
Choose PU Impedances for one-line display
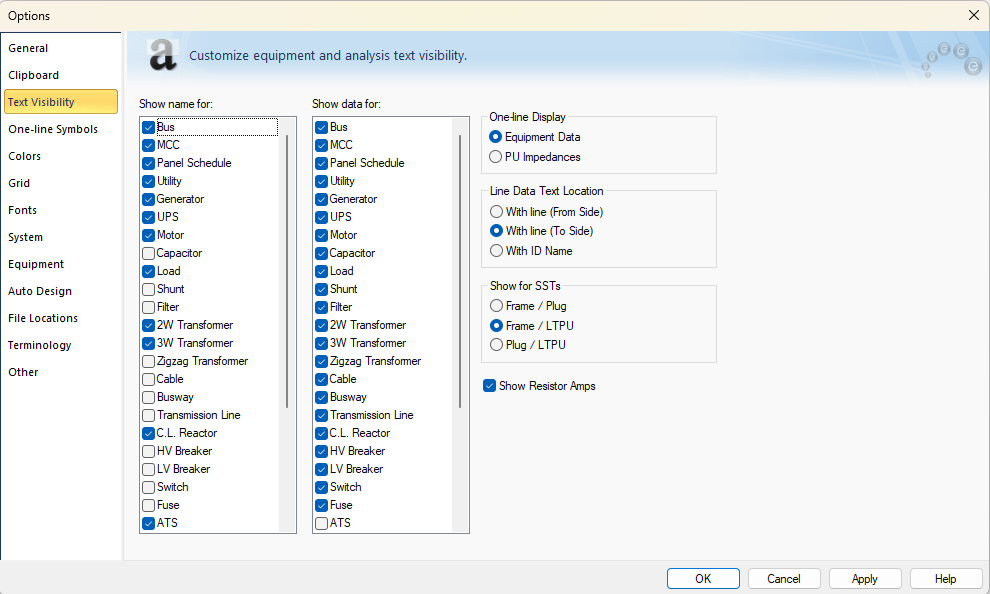coord(496,157)
